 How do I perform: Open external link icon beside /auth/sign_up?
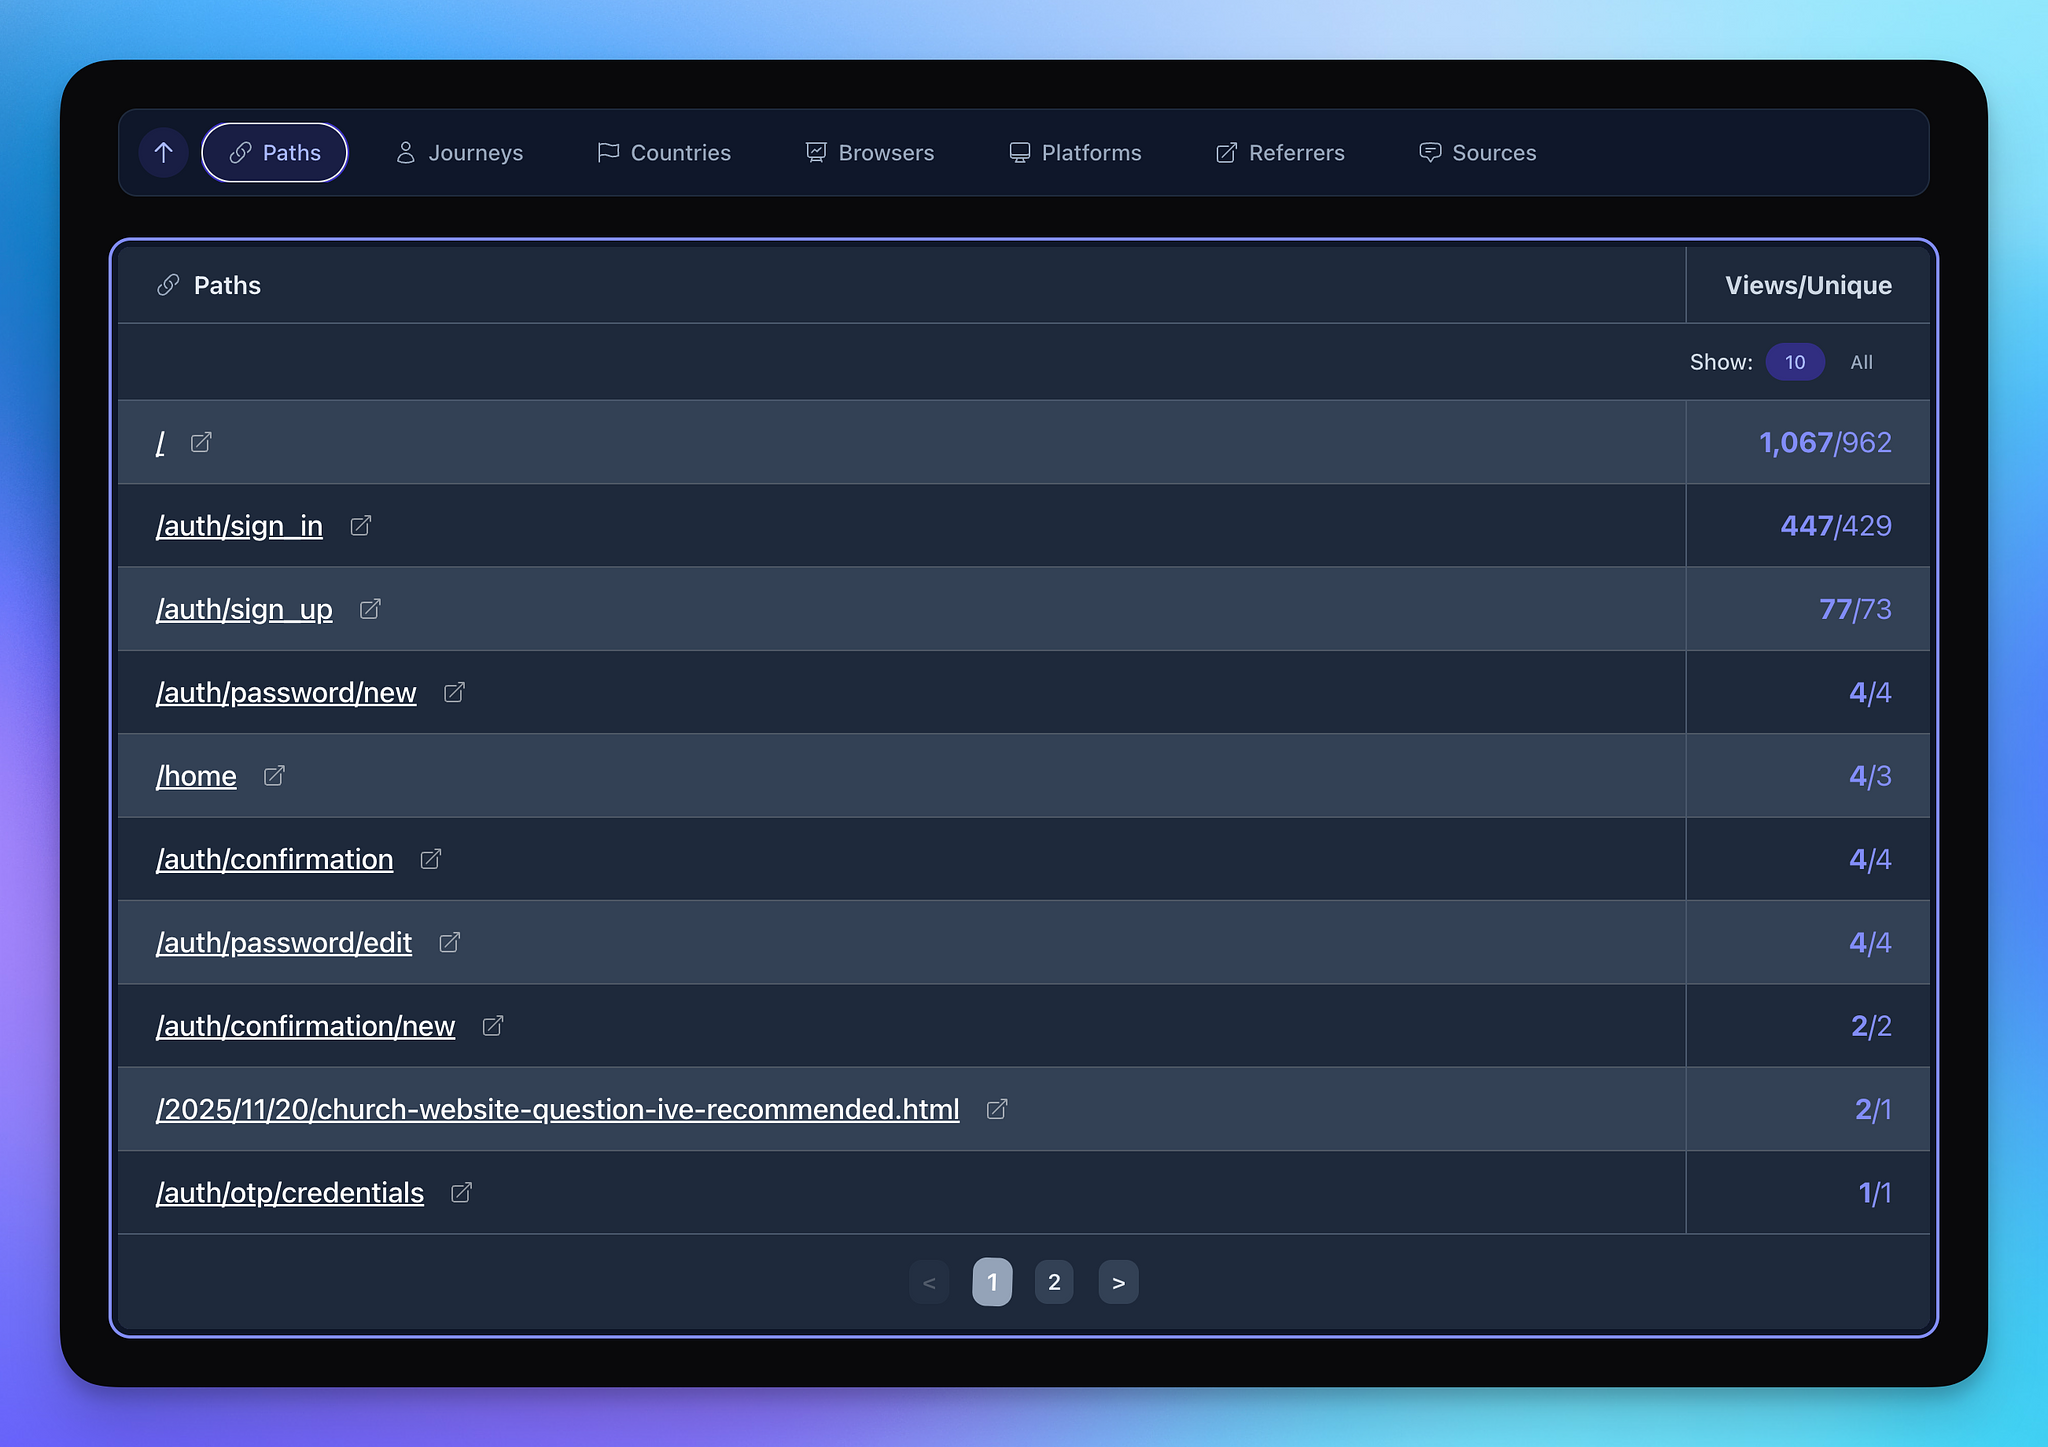click(x=370, y=609)
